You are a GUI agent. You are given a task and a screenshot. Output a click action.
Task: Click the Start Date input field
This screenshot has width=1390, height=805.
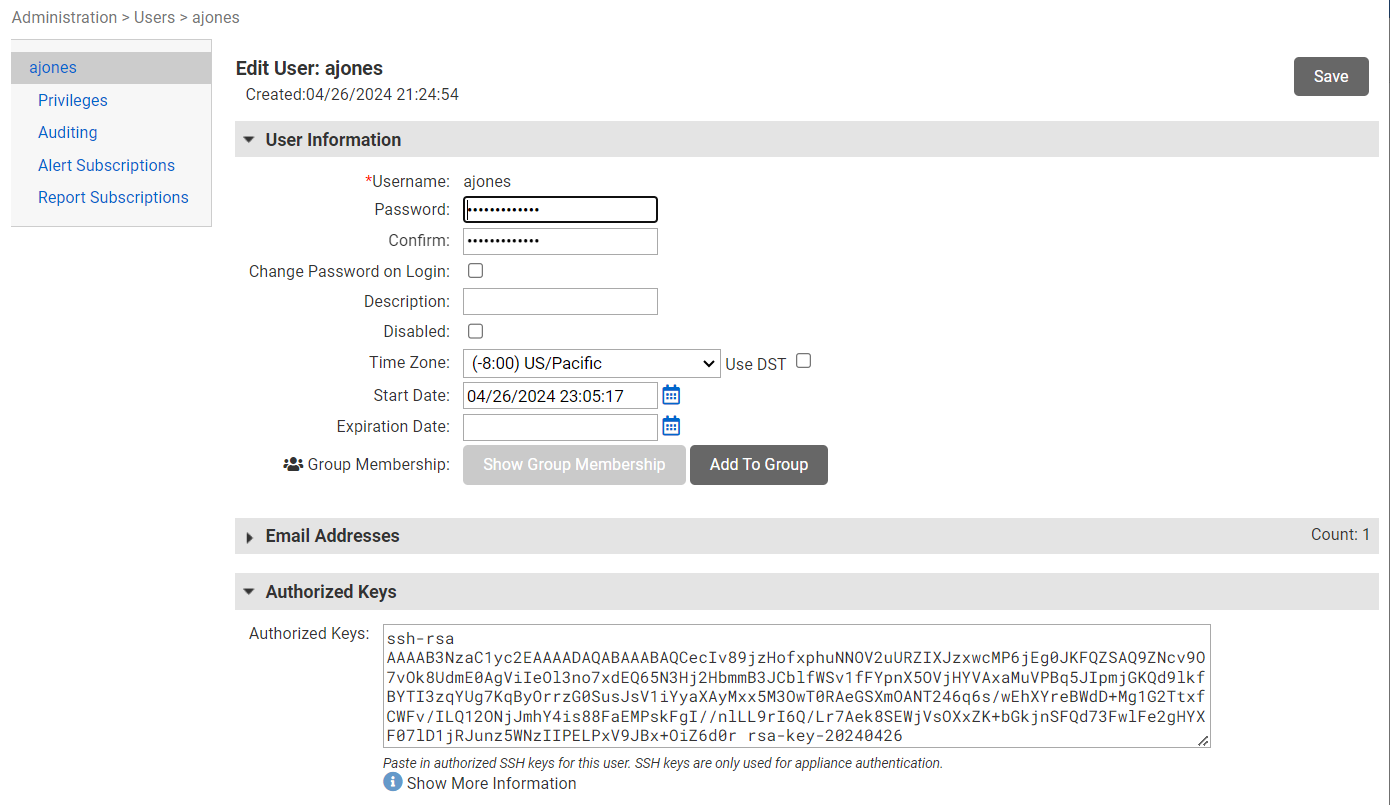pos(560,396)
